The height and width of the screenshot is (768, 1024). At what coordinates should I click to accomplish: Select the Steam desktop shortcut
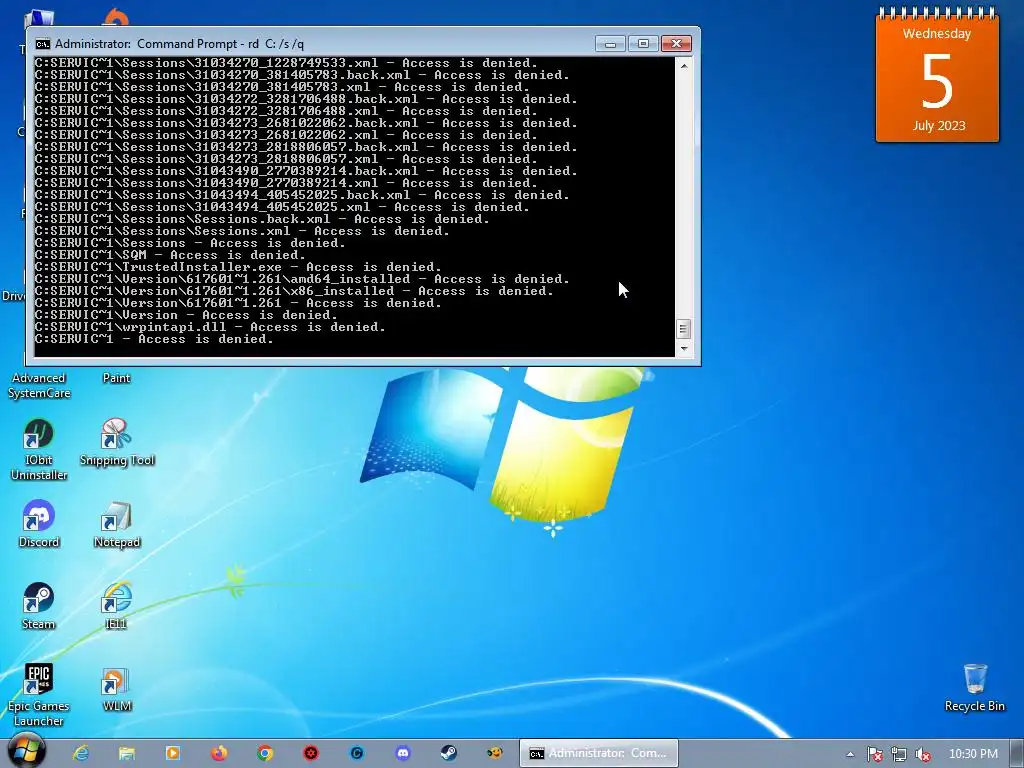point(39,607)
